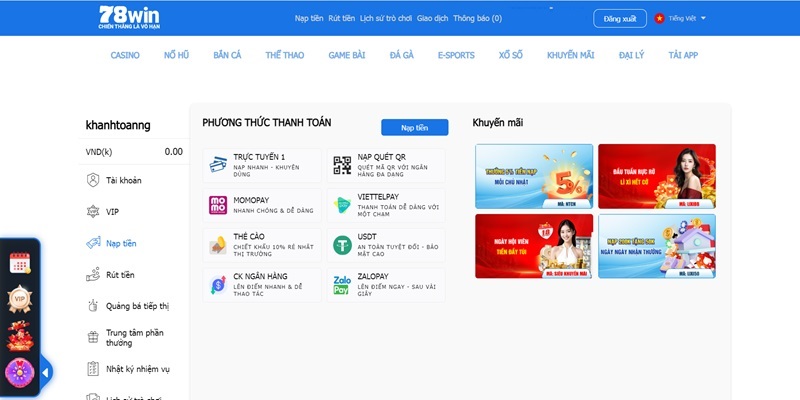Go to the THỂ THAO menu
The width and height of the screenshot is (800, 400).
tap(285, 55)
